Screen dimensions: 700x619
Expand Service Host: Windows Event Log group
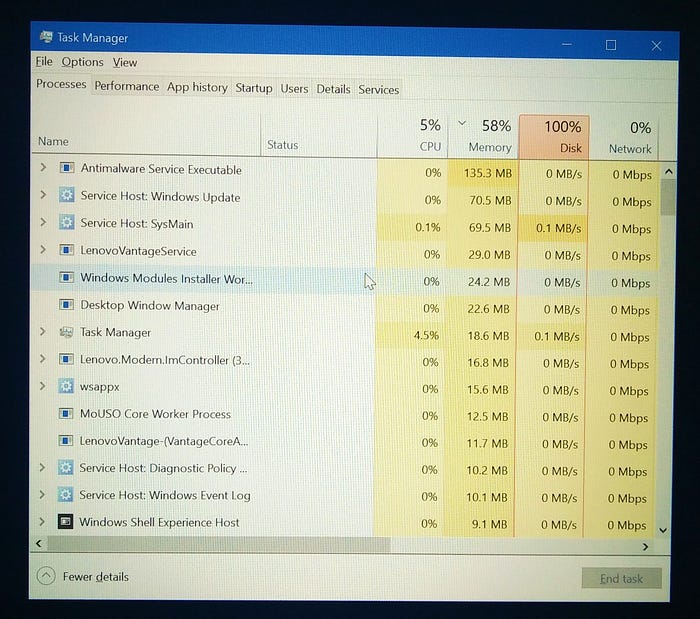tap(42, 494)
